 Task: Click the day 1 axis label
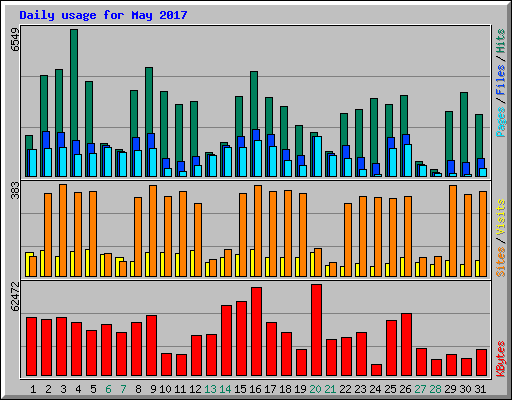click(33, 389)
